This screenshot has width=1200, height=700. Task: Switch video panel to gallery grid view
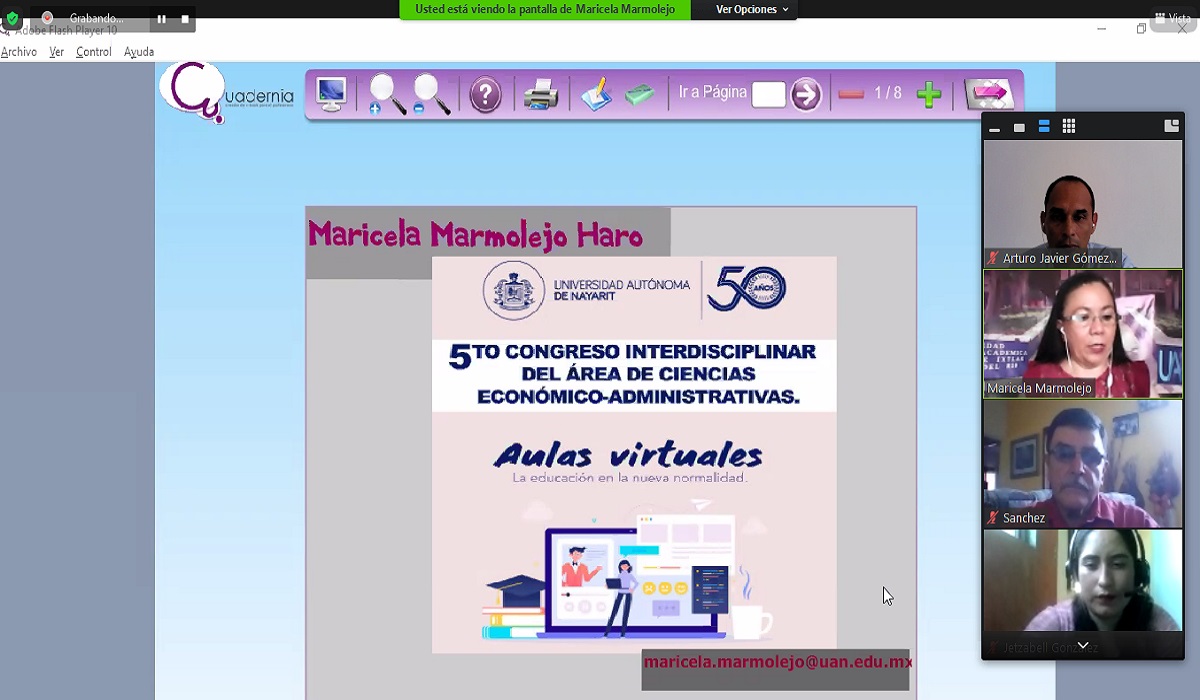click(1069, 127)
